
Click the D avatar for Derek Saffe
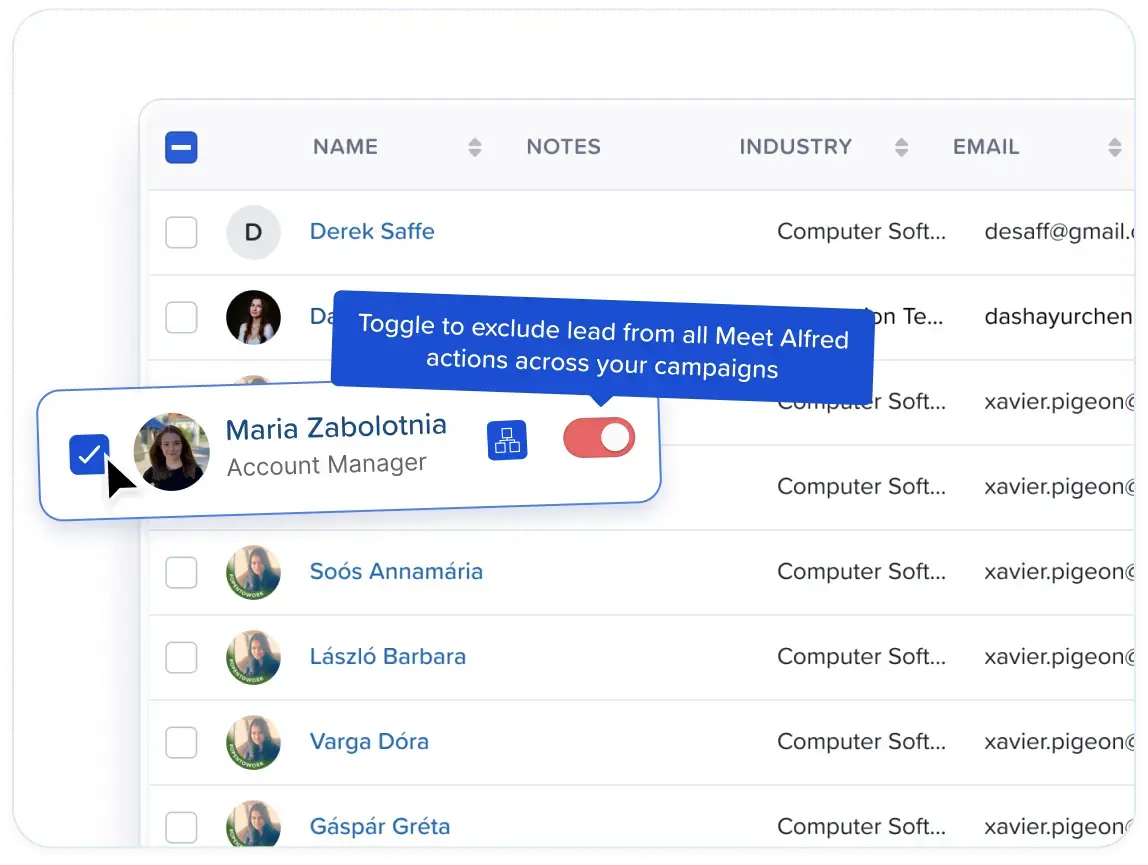tap(253, 232)
